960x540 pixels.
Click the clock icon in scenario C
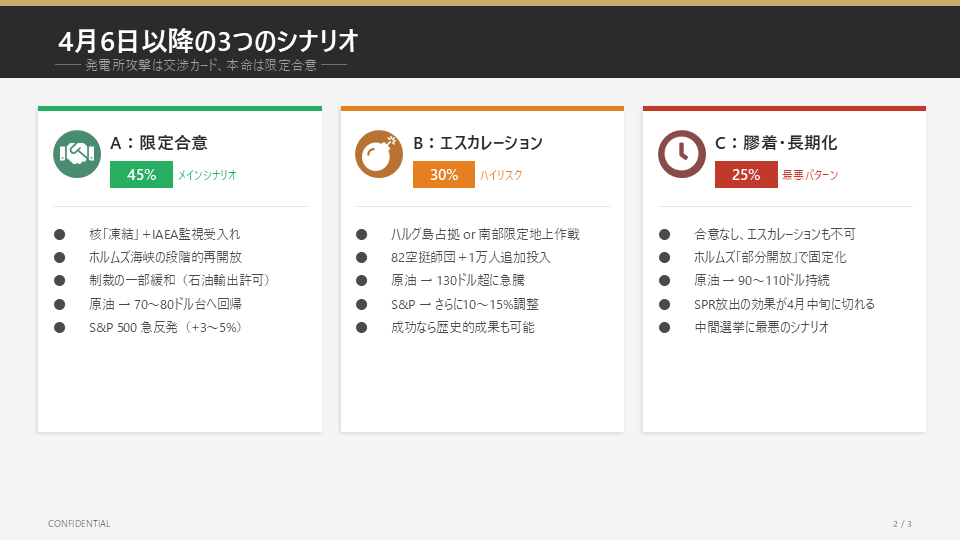point(681,155)
